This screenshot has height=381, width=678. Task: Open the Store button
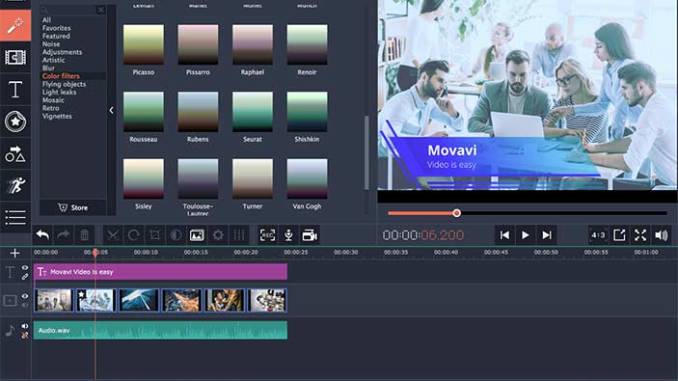tap(73, 208)
